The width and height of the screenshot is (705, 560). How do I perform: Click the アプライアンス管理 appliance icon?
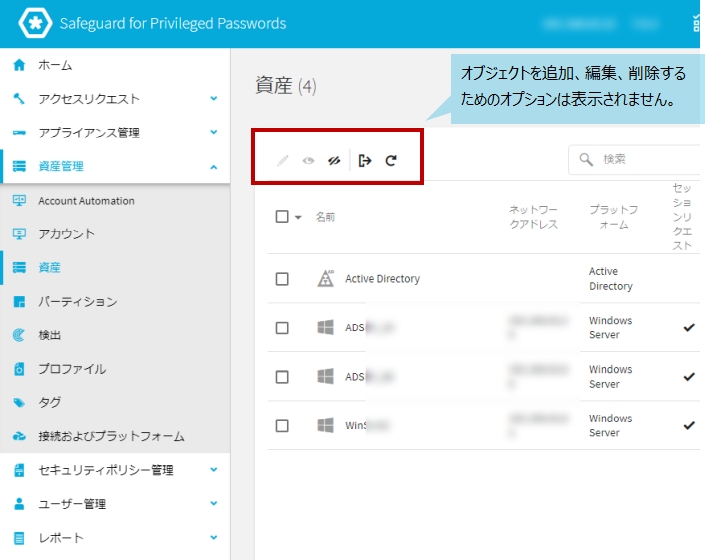click(x=19, y=133)
